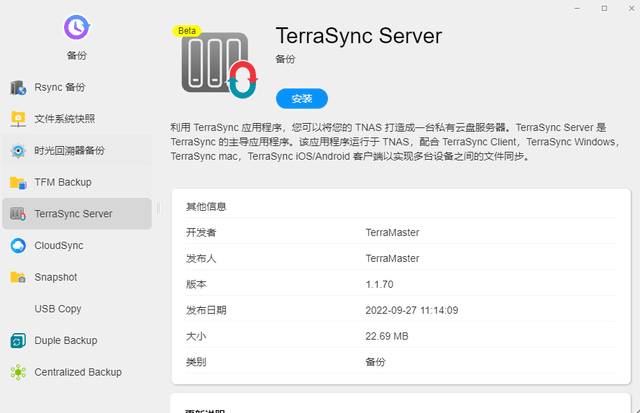Click the 时光回溯器备份 icon

click(x=18, y=151)
